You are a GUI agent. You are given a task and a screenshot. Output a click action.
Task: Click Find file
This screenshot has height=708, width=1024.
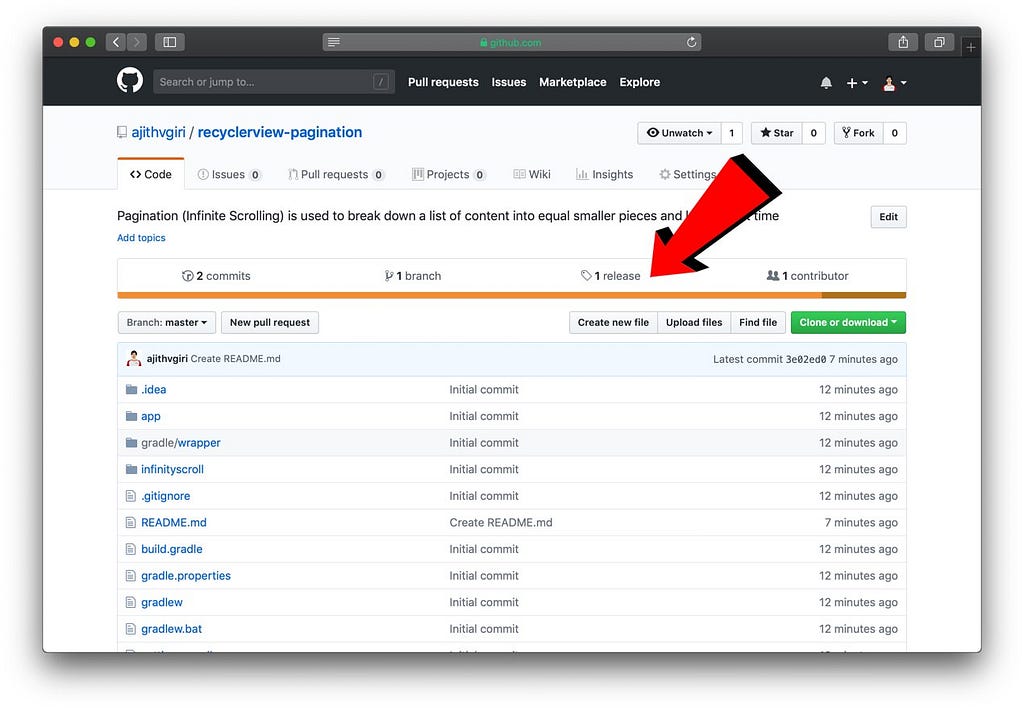[x=758, y=323]
